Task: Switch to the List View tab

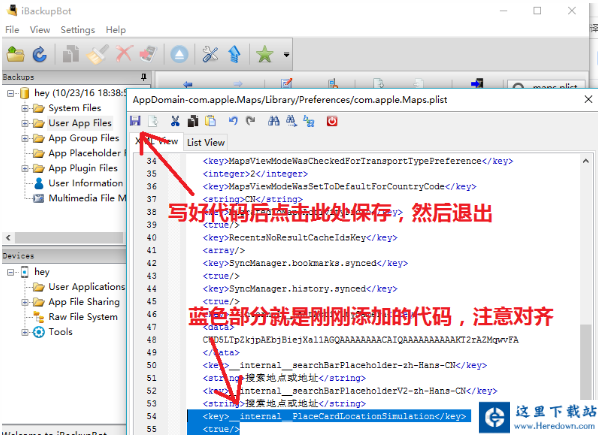Action: pos(206,143)
